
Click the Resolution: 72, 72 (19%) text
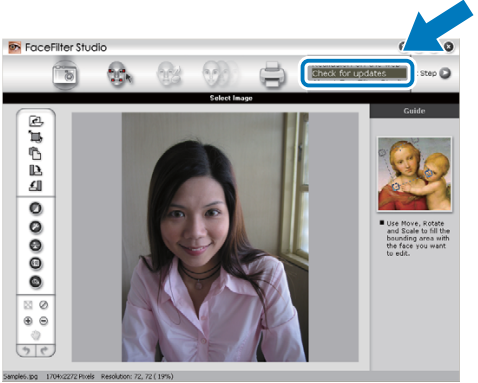coord(137,376)
